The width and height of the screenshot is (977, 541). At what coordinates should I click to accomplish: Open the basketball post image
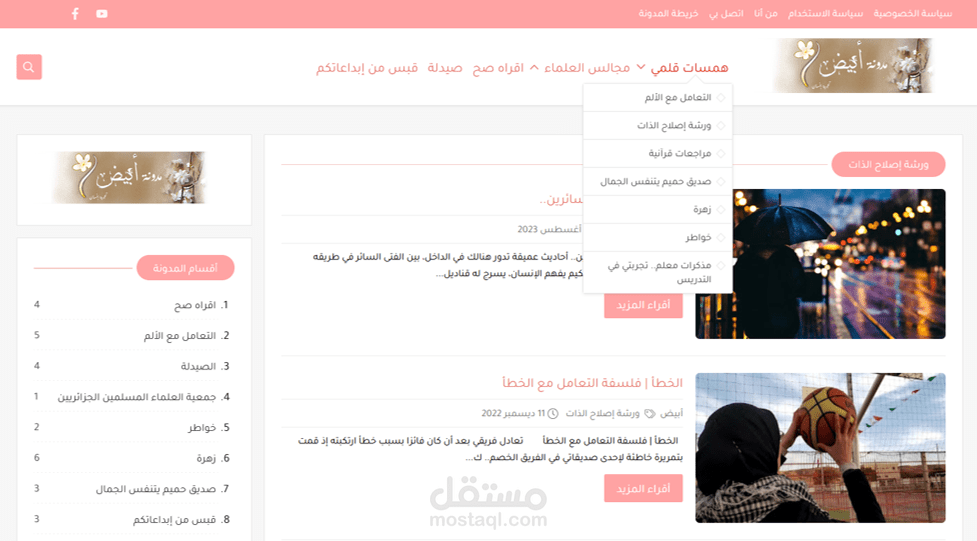point(820,448)
